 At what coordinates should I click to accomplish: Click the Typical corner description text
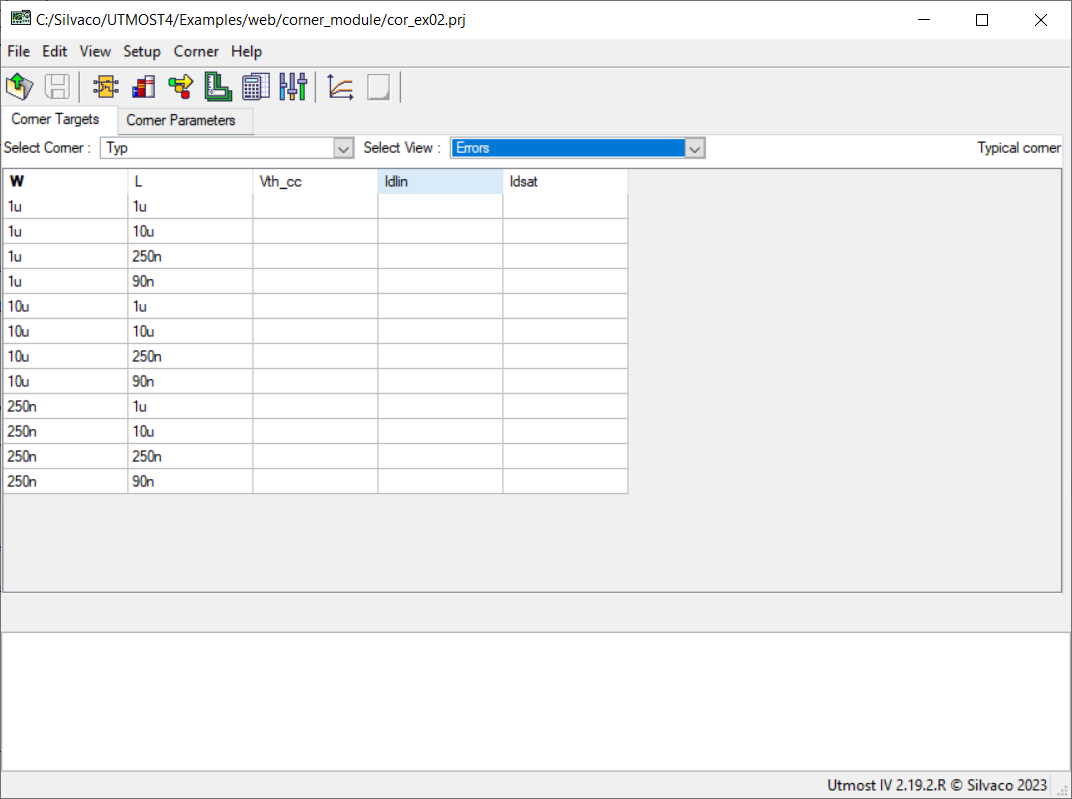click(x=1019, y=148)
